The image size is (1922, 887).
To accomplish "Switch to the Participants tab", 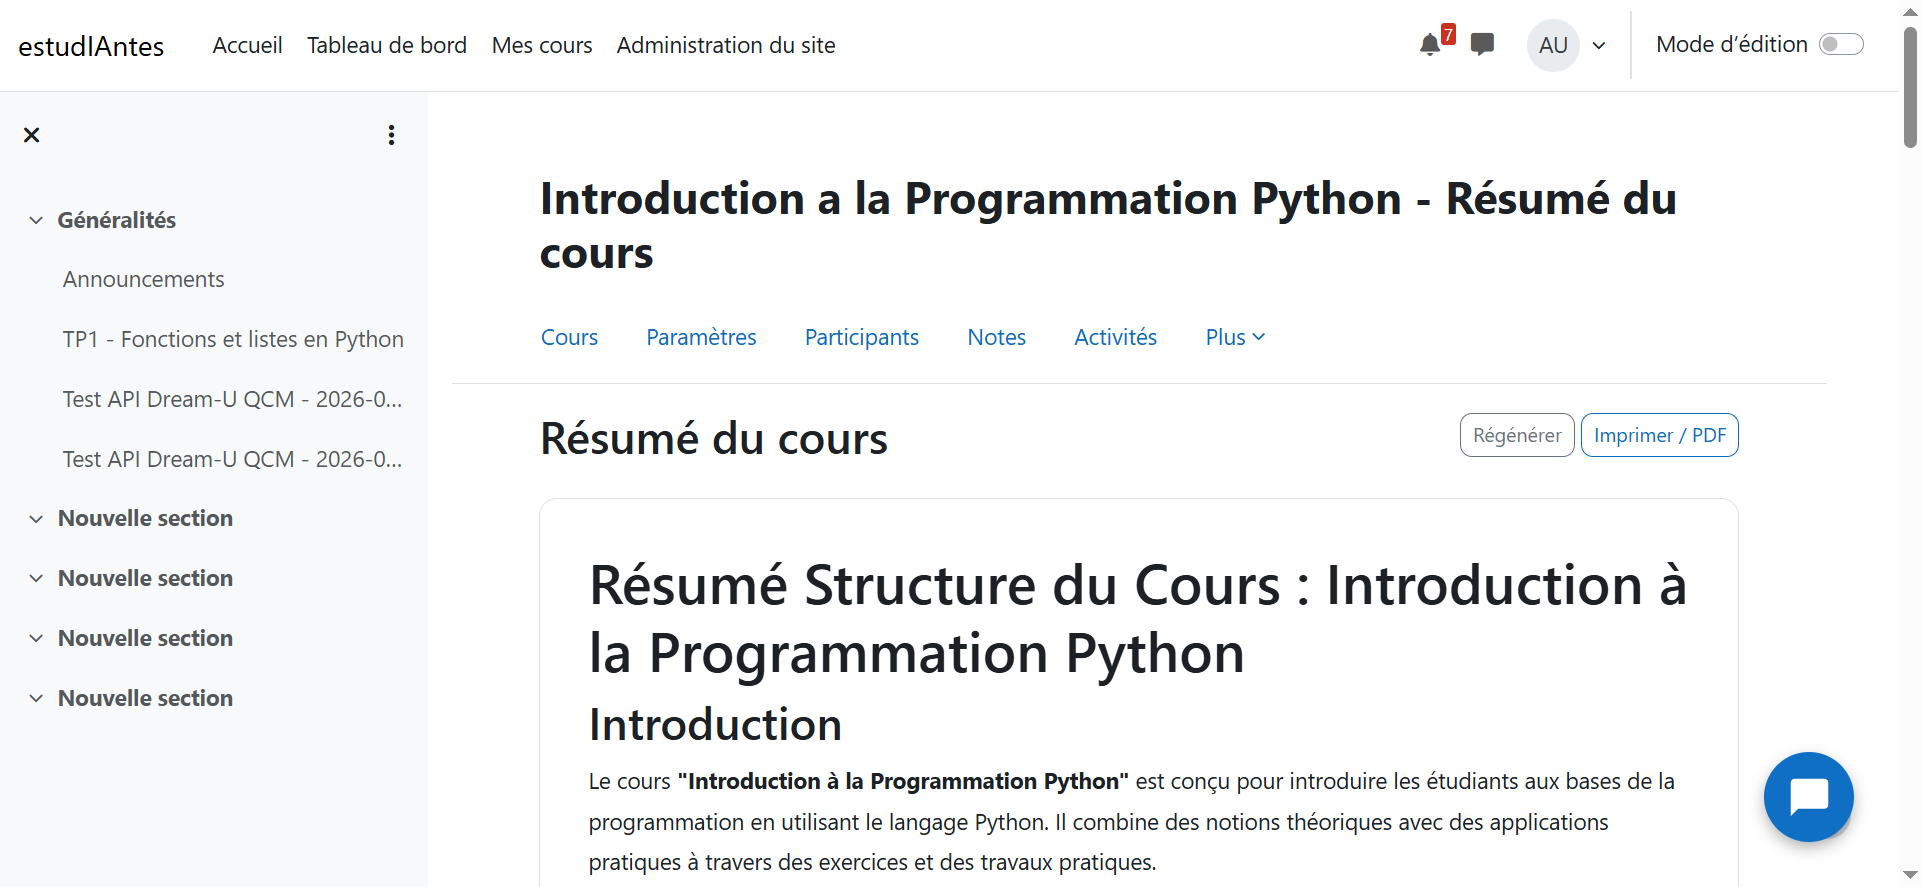I will click(862, 338).
